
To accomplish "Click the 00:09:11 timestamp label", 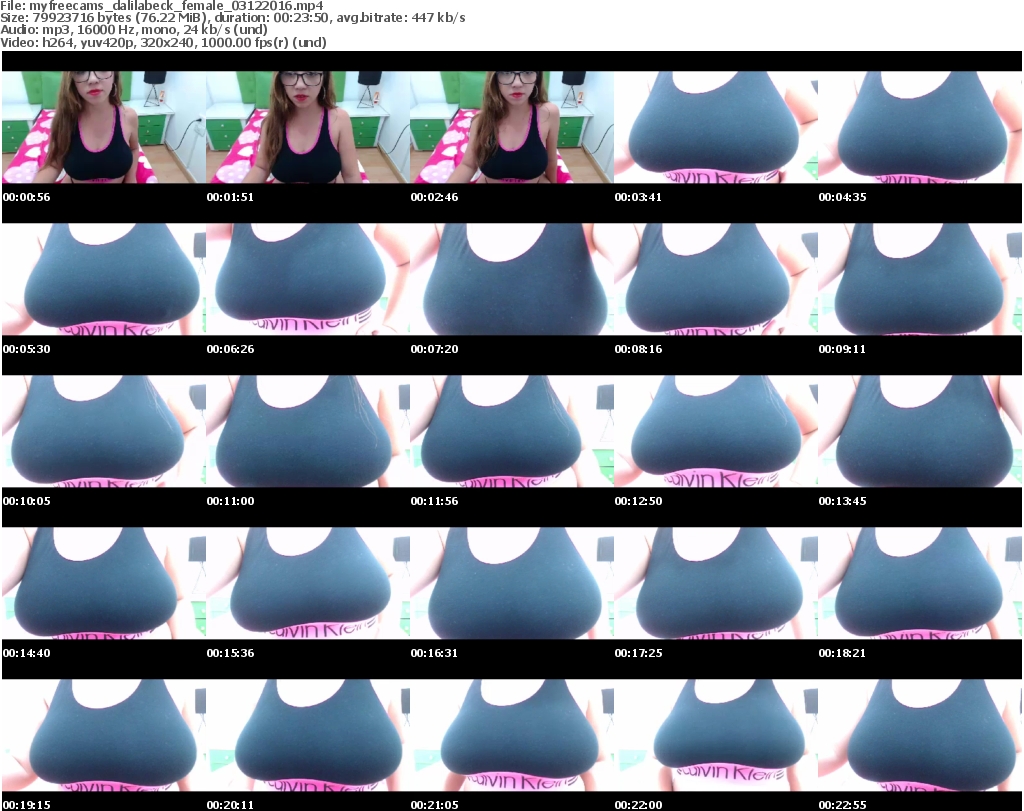I will 842,349.
